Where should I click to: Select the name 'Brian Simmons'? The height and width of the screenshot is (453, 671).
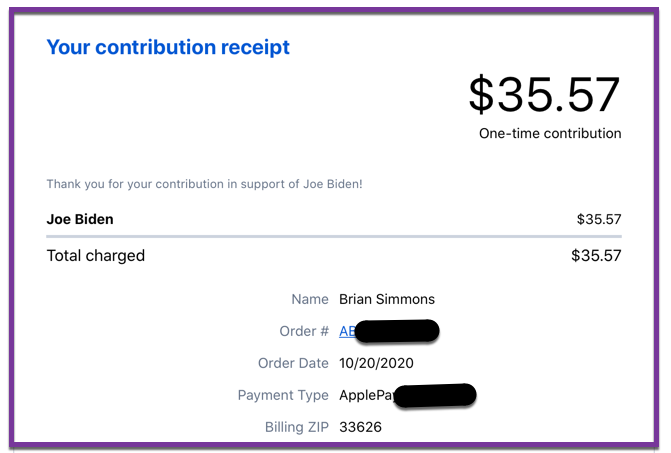tap(387, 299)
